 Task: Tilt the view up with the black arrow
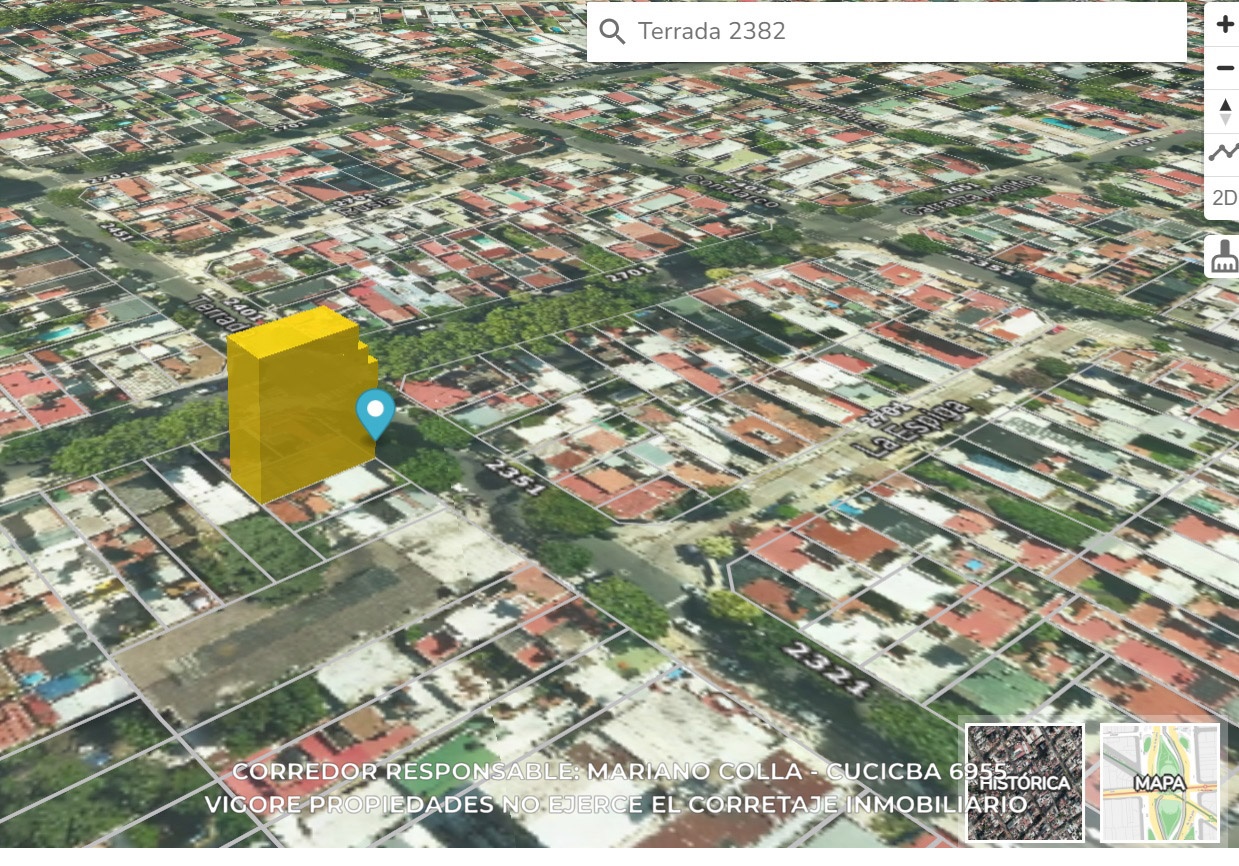tap(1222, 105)
